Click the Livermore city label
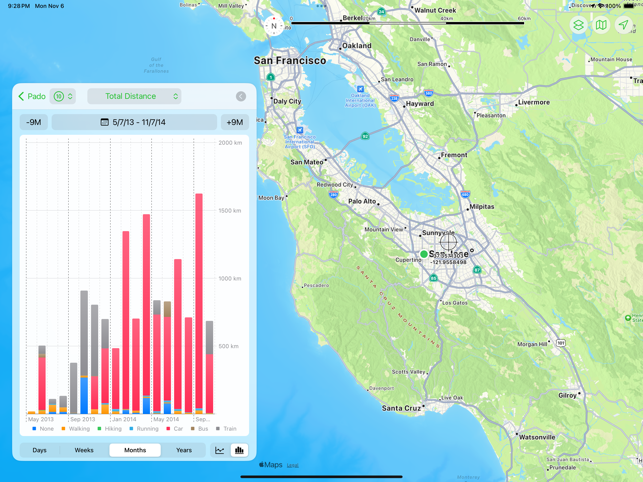 534,102
